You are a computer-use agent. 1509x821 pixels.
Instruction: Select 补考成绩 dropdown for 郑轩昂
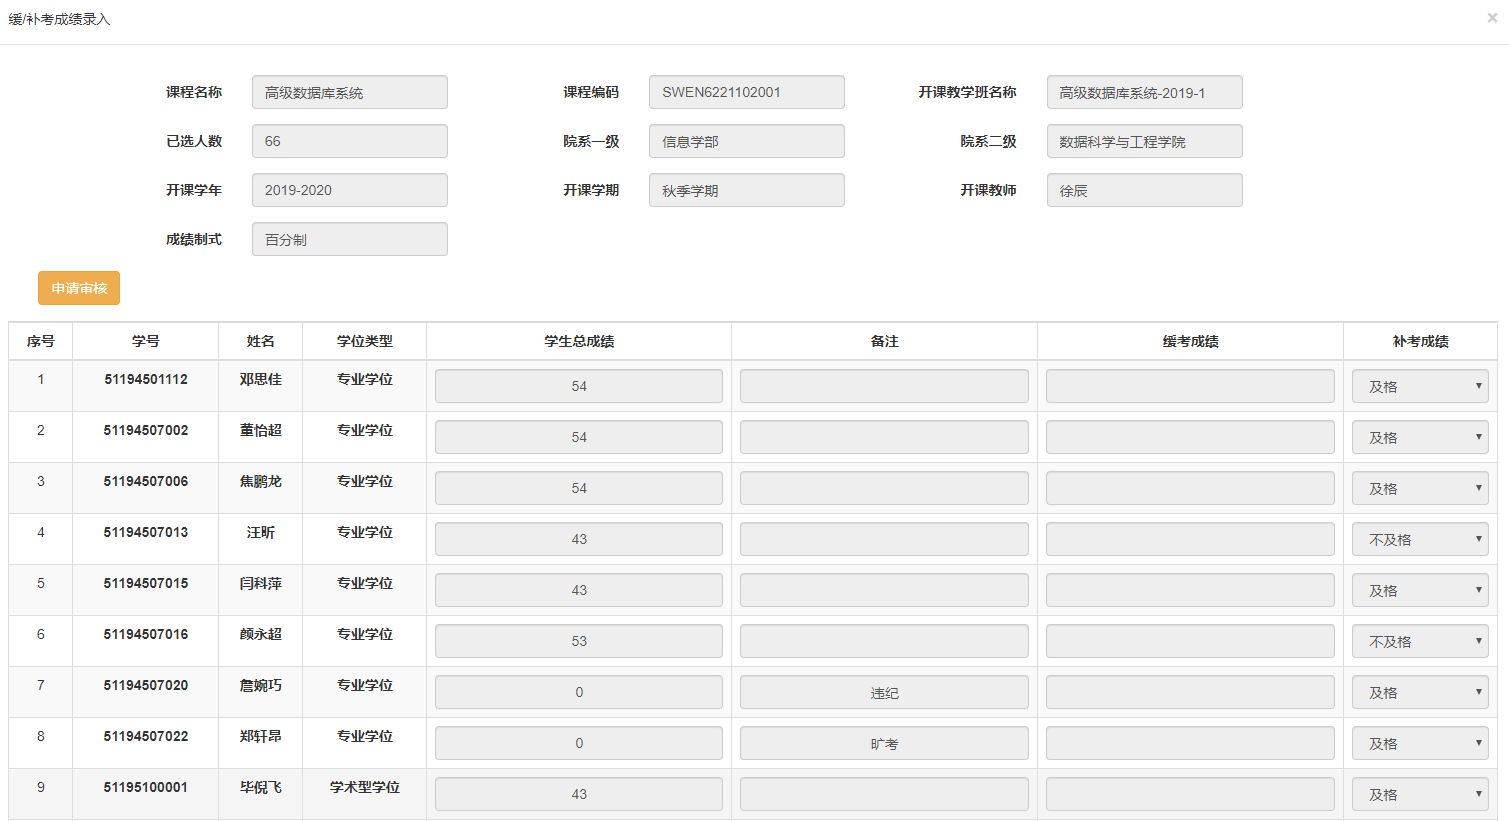[x=1419, y=743]
